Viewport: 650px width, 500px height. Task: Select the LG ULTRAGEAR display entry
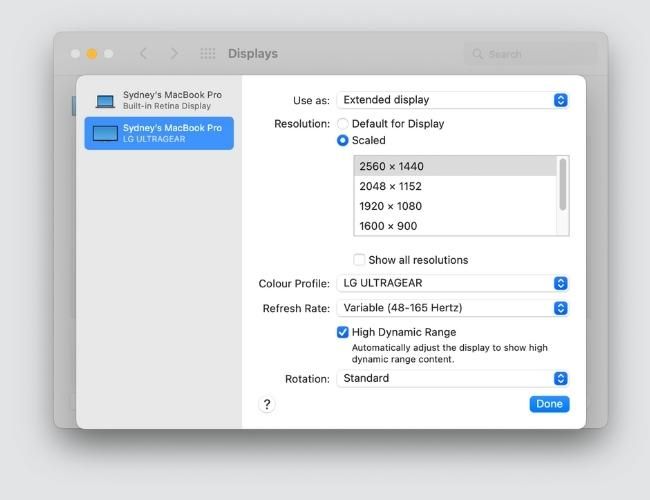tap(159, 133)
